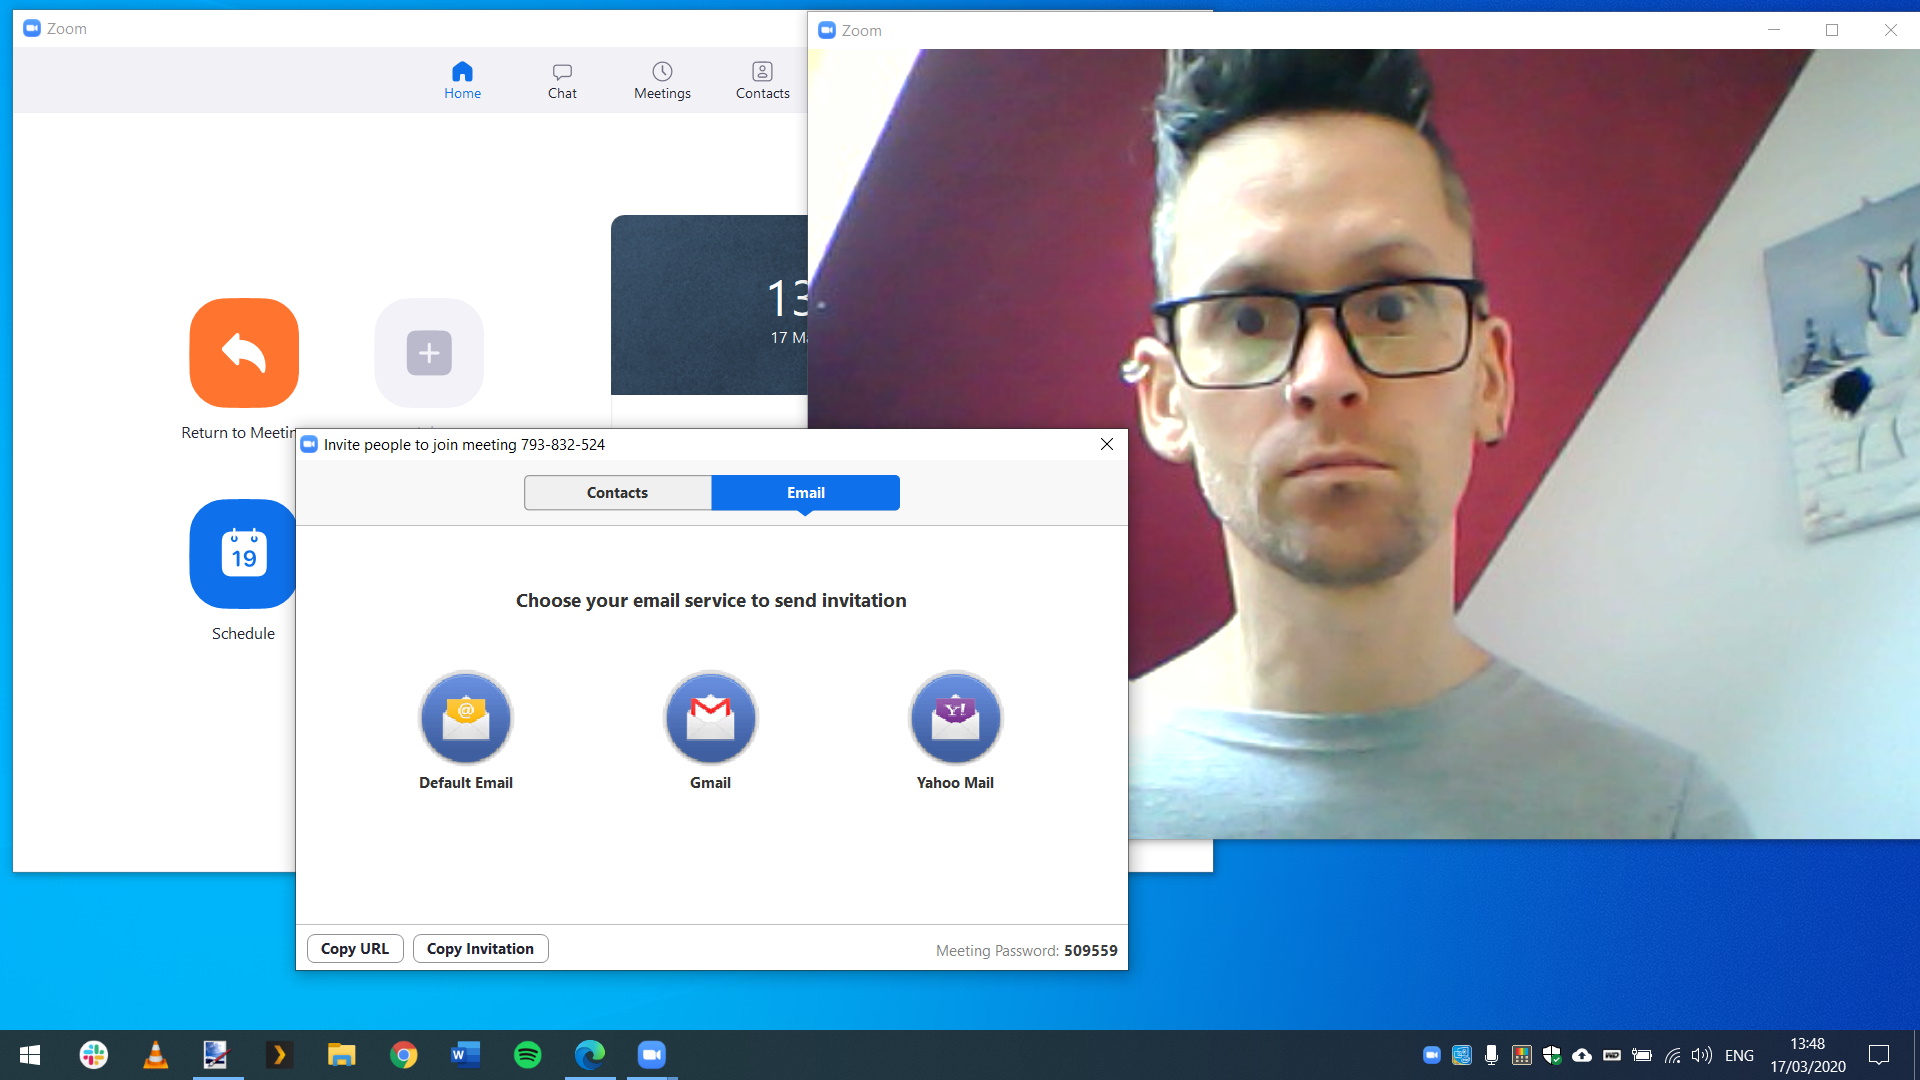Click the meeting password 509559

coord(1091,951)
